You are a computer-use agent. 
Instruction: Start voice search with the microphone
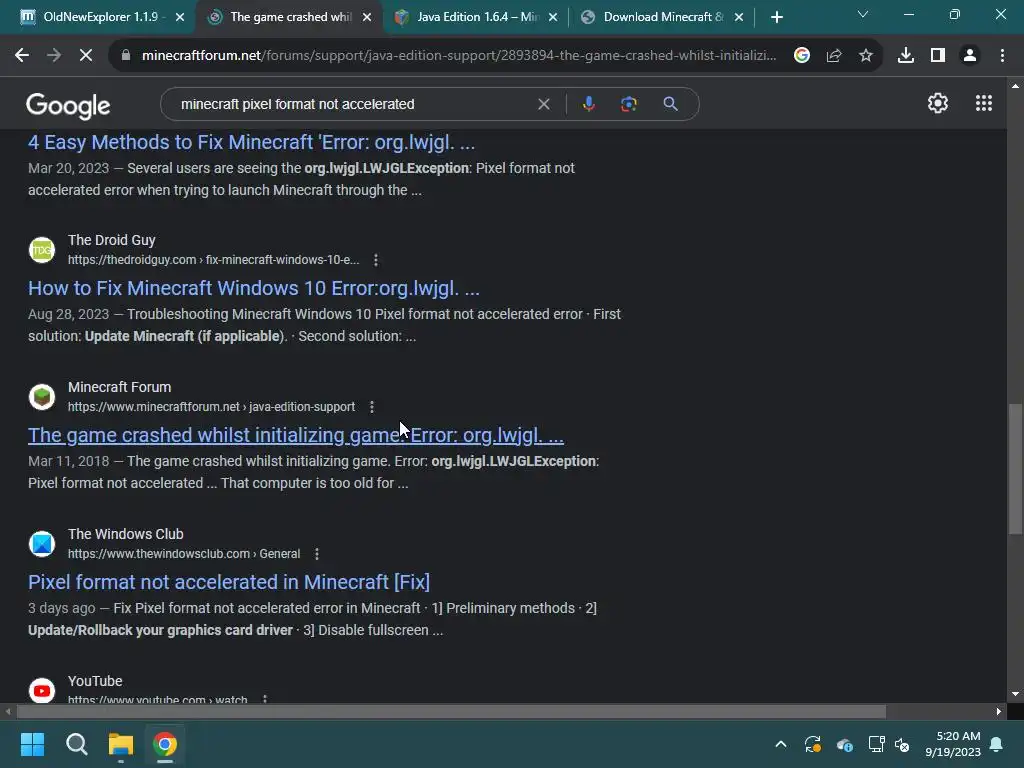tap(589, 104)
